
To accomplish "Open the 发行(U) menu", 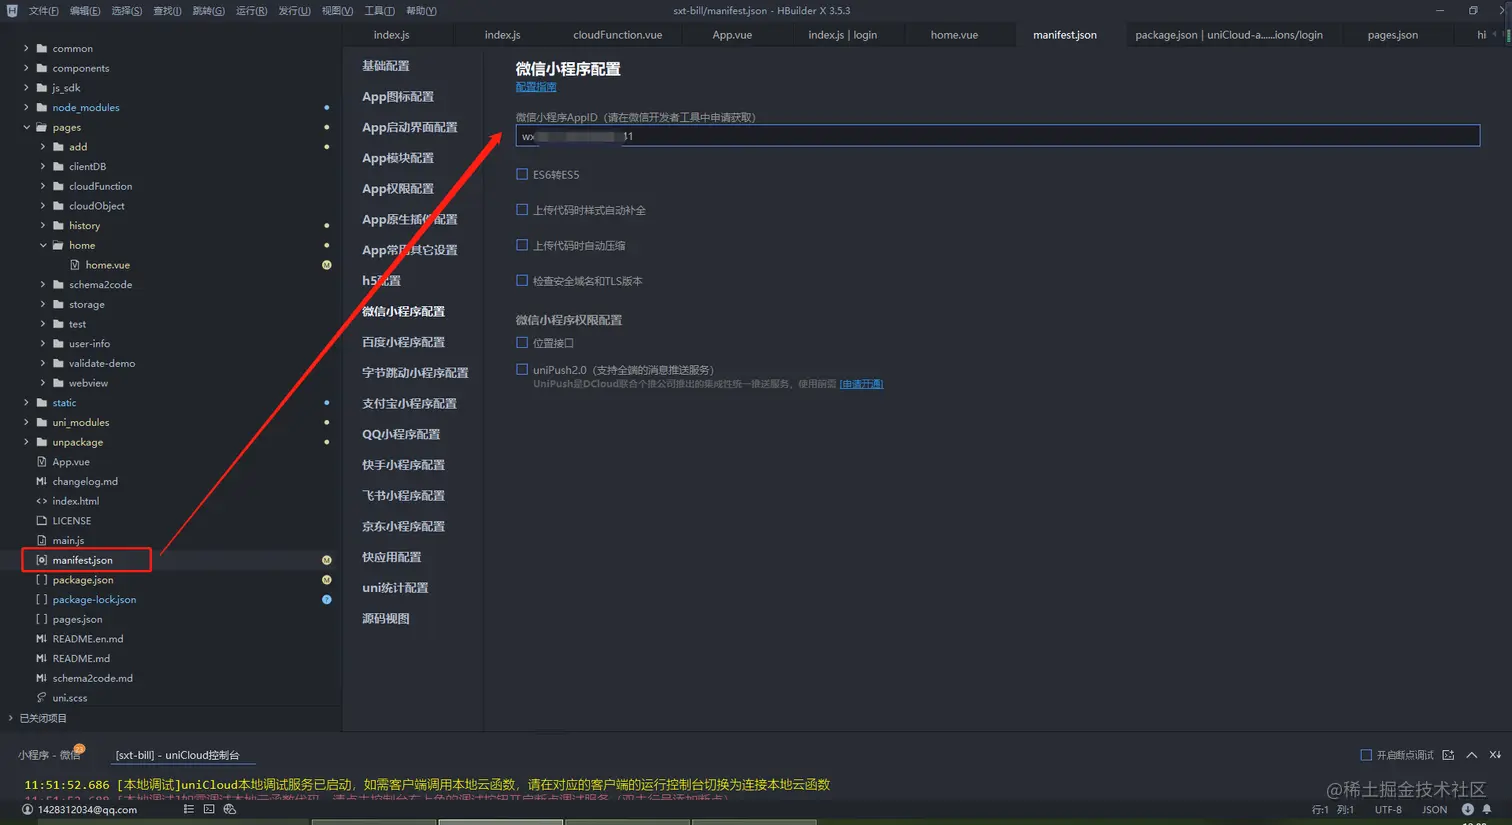I will pyautogui.click(x=294, y=11).
